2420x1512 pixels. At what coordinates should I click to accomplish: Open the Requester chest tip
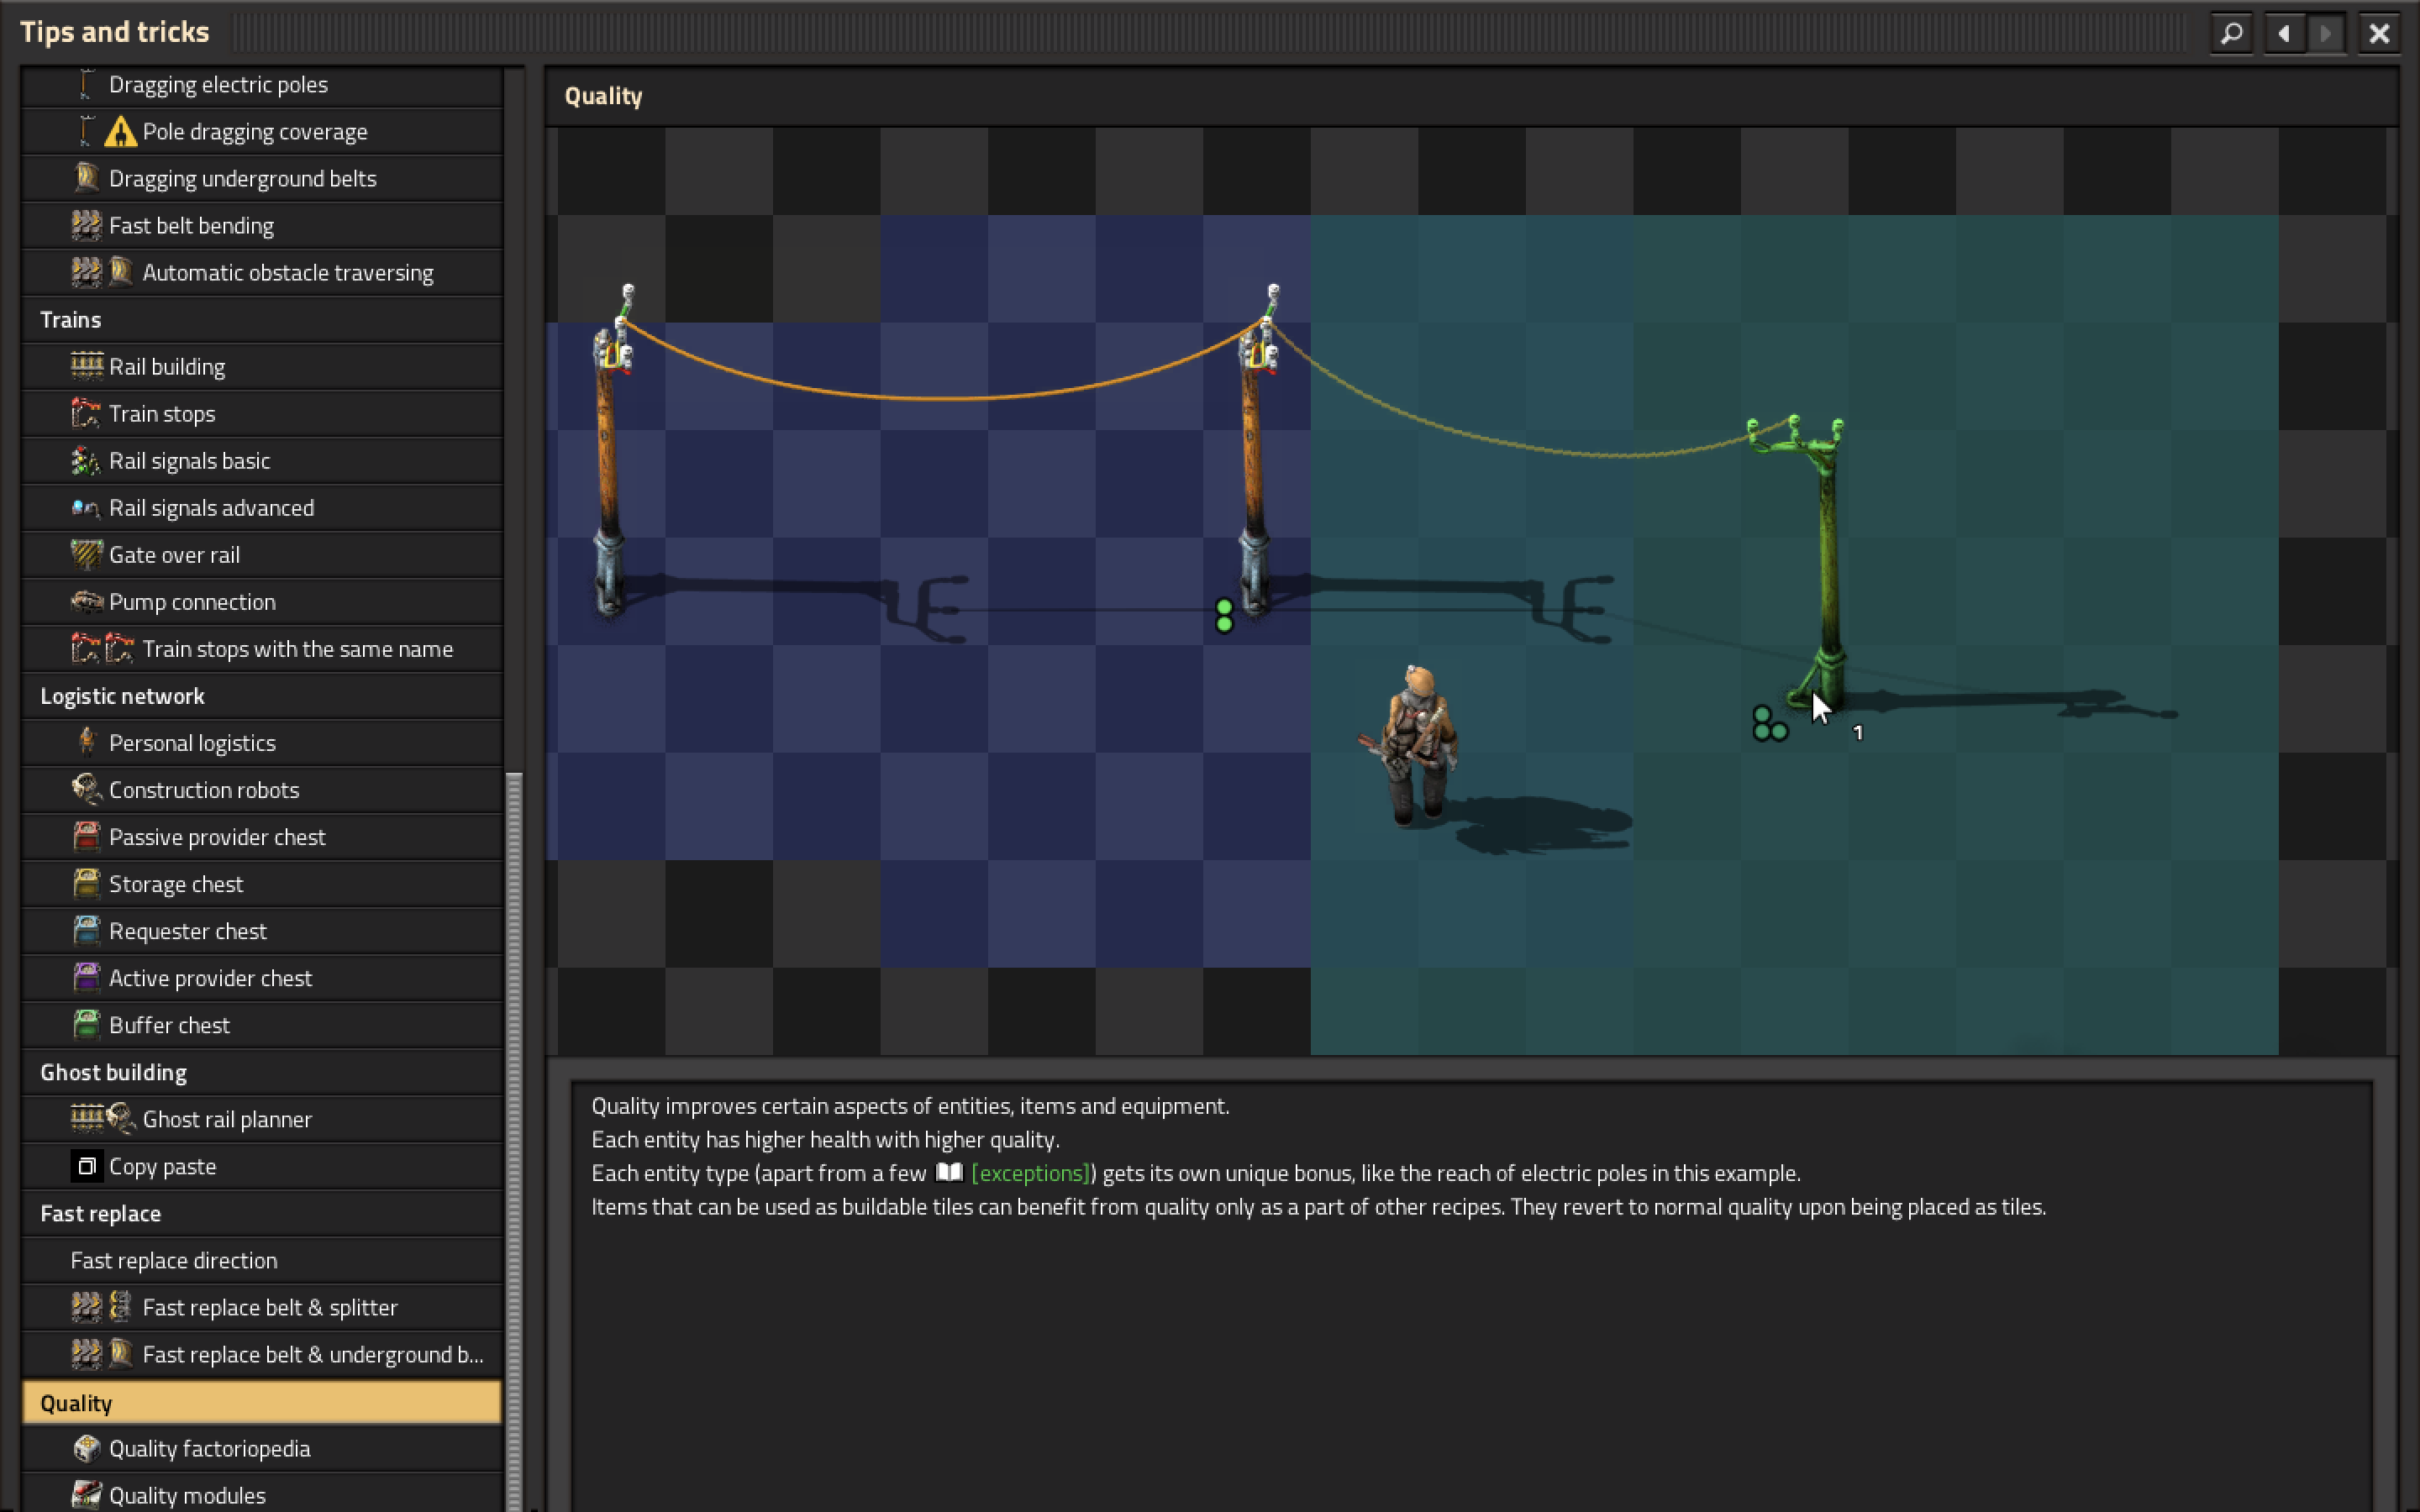[262, 931]
